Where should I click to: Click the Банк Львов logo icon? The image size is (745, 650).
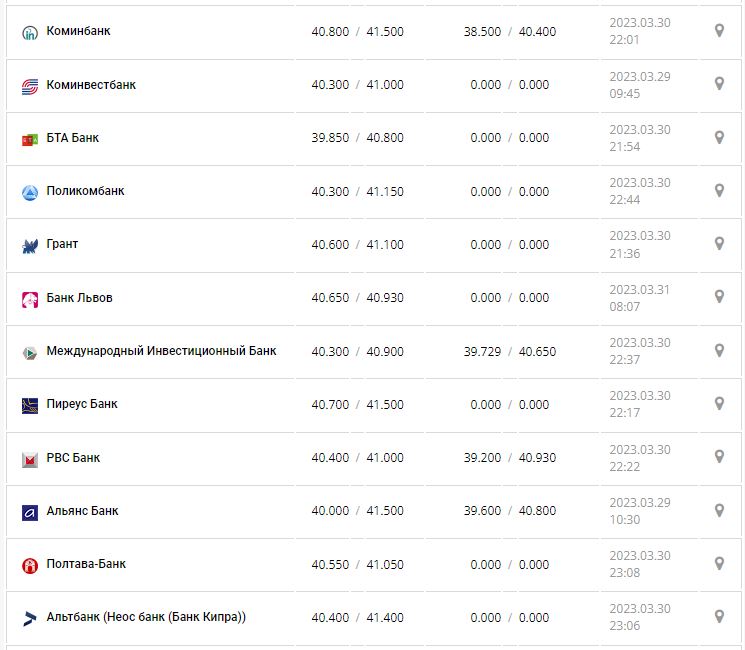(29, 299)
